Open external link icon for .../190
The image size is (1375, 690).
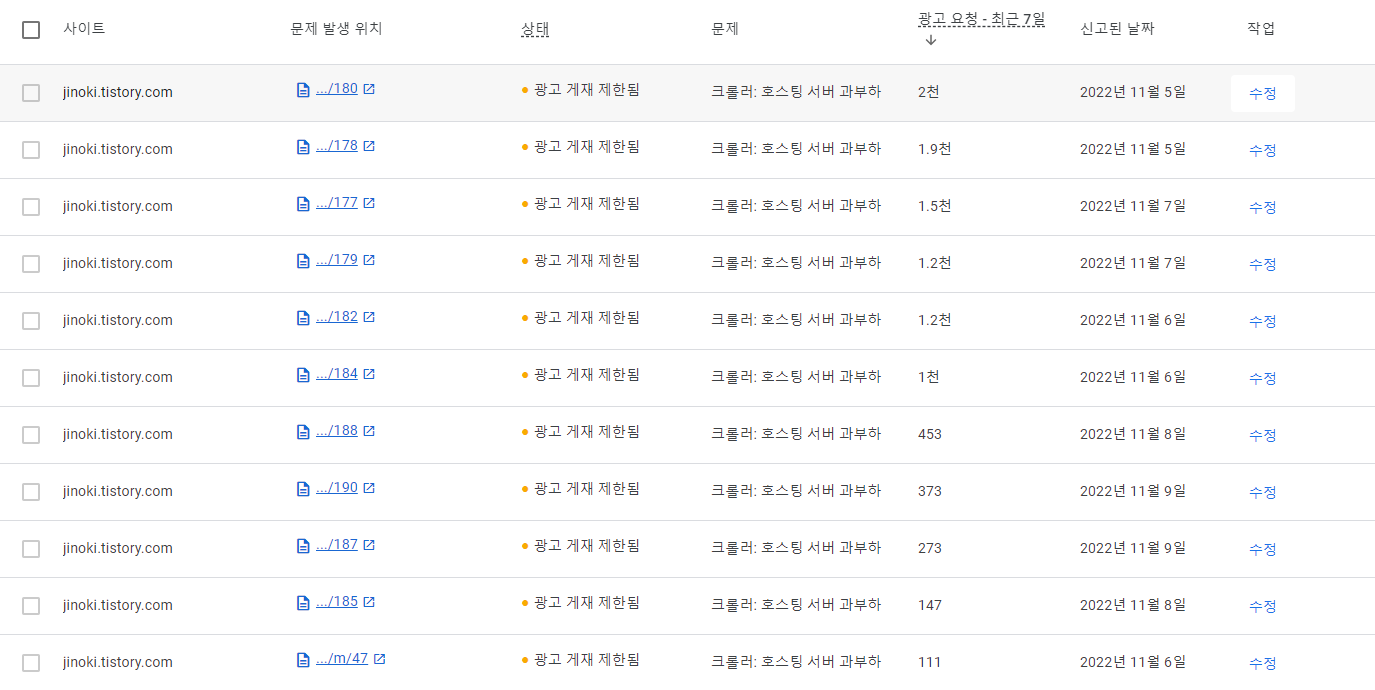369,488
